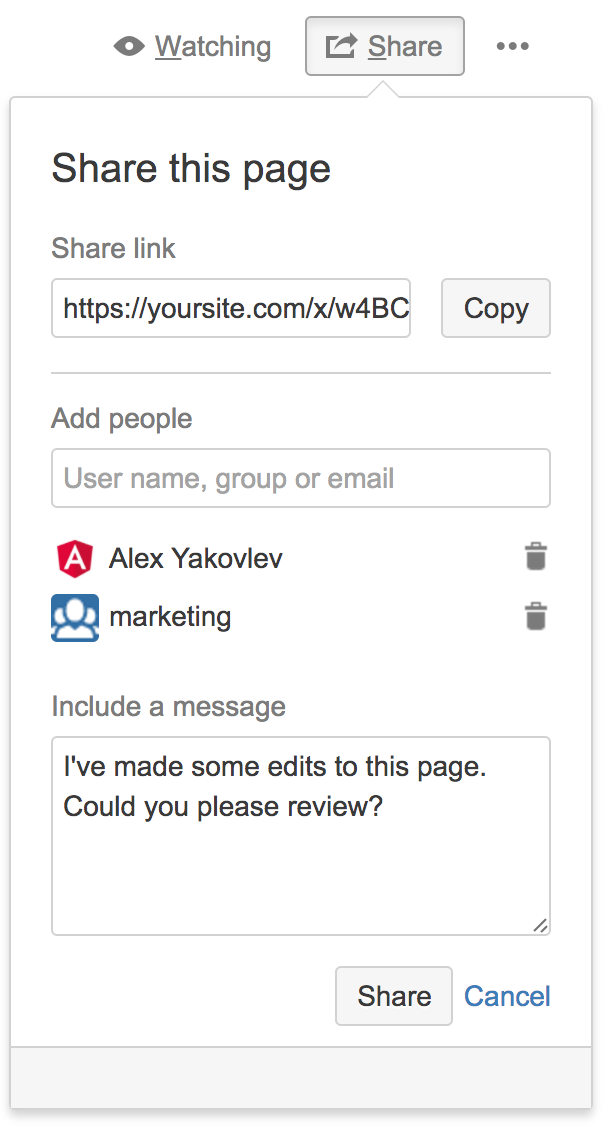Focus the user name, group or email field
Image resolution: width=604 pixels, height=1132 pixels.
(301, 478)
